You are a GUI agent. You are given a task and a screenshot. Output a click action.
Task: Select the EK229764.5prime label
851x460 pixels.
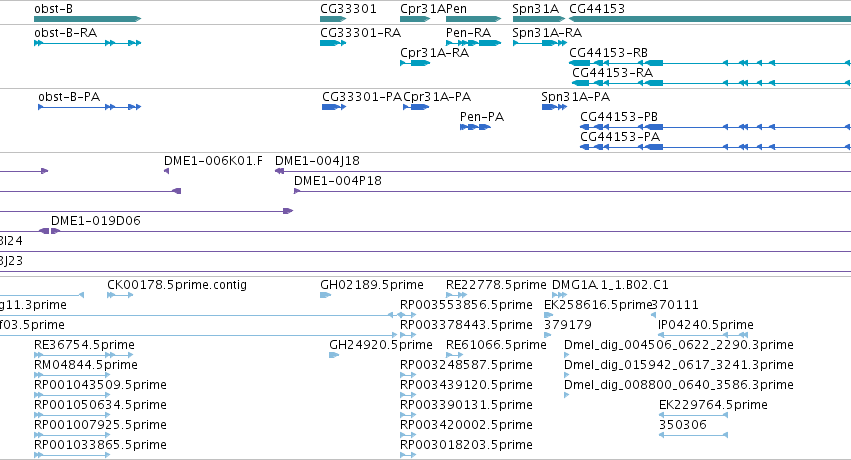pyautogui.click(x=713, y=405)
